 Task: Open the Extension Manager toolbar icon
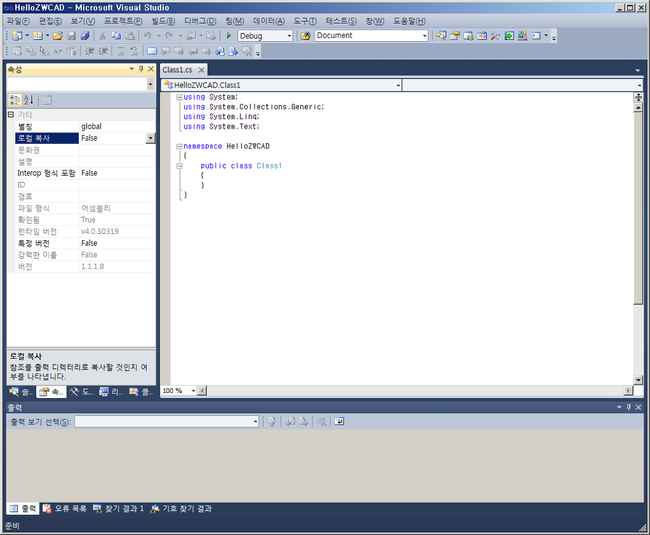(x=522, y=36)
